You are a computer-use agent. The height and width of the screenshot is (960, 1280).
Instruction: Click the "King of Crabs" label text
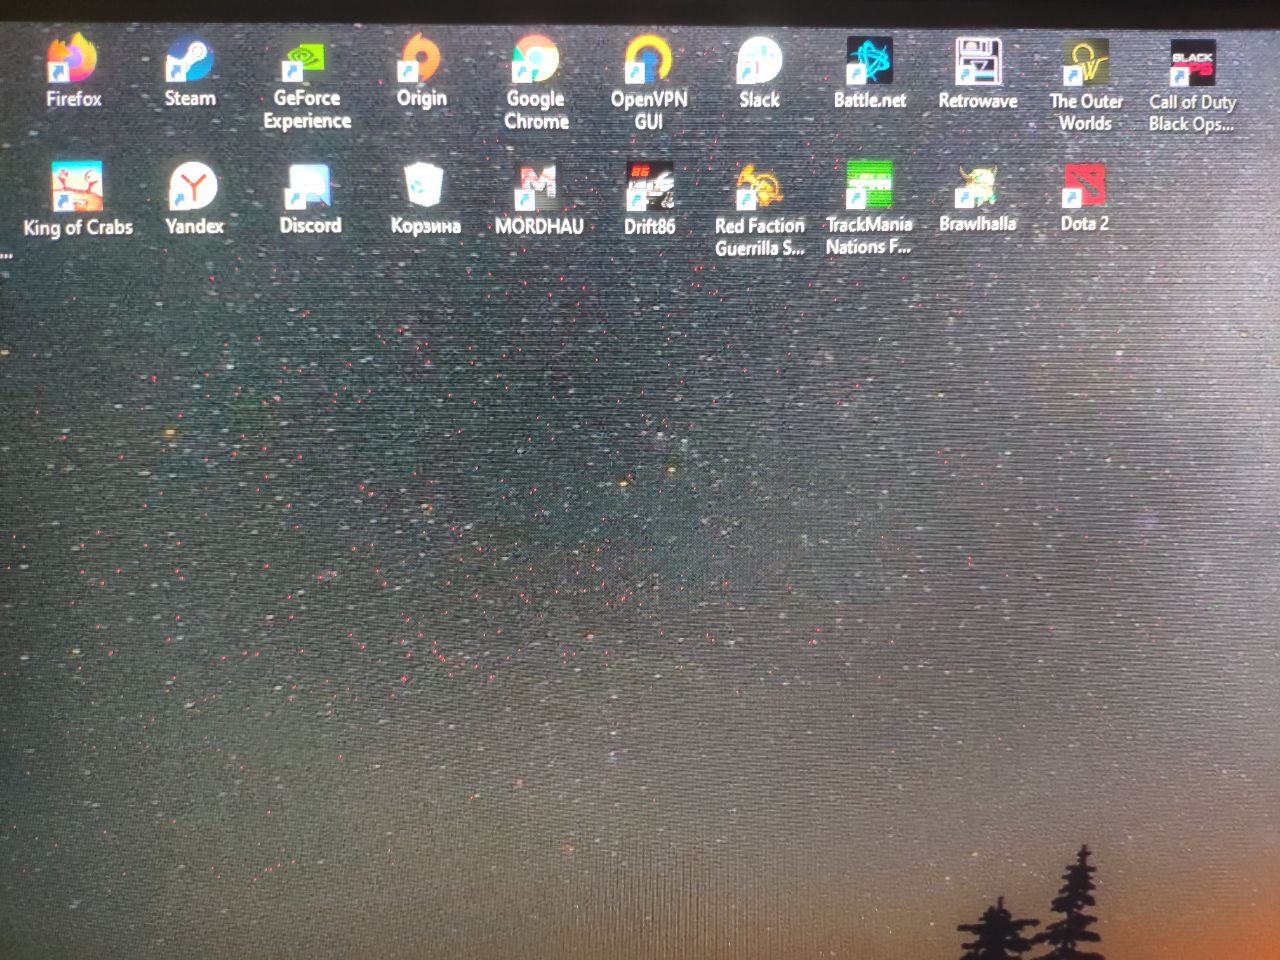78,227
